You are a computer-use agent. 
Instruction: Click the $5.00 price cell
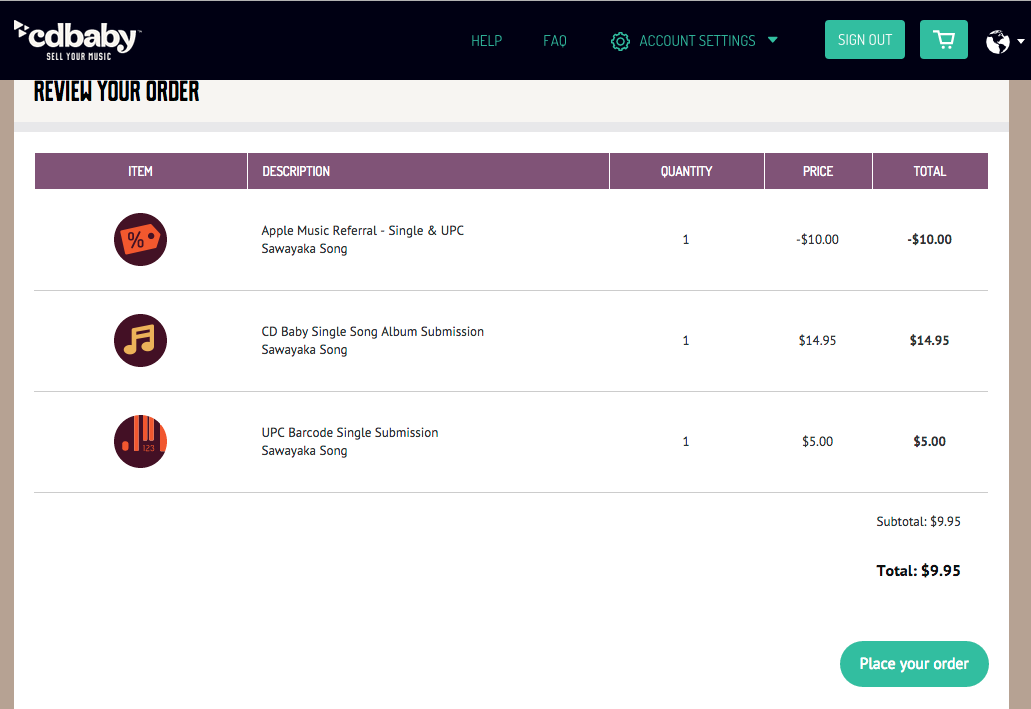coord(817,441)
